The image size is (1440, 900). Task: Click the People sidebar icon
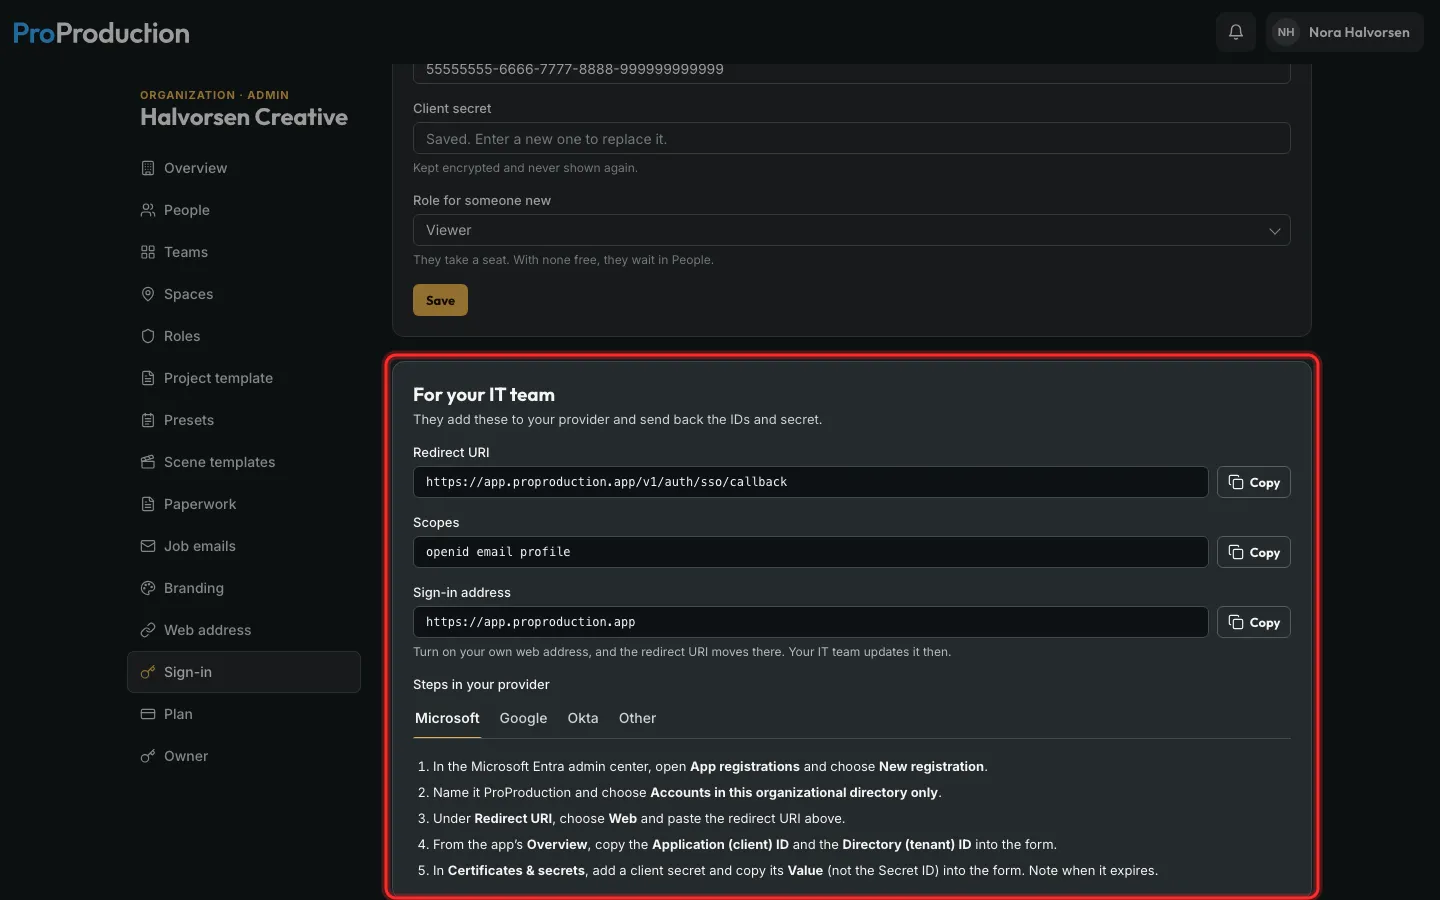[148, 210]
